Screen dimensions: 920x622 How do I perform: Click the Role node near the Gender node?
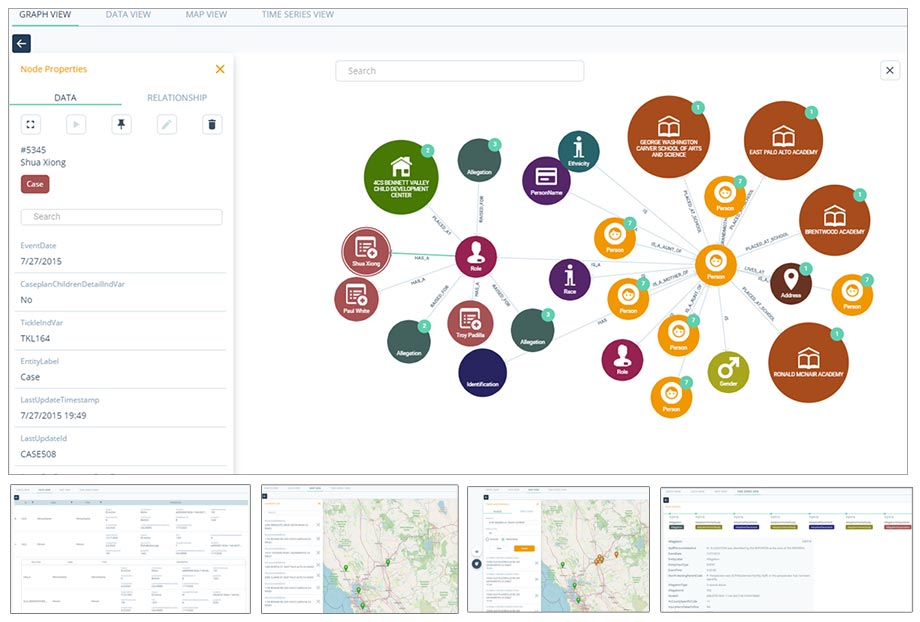[x=622, y=360]
